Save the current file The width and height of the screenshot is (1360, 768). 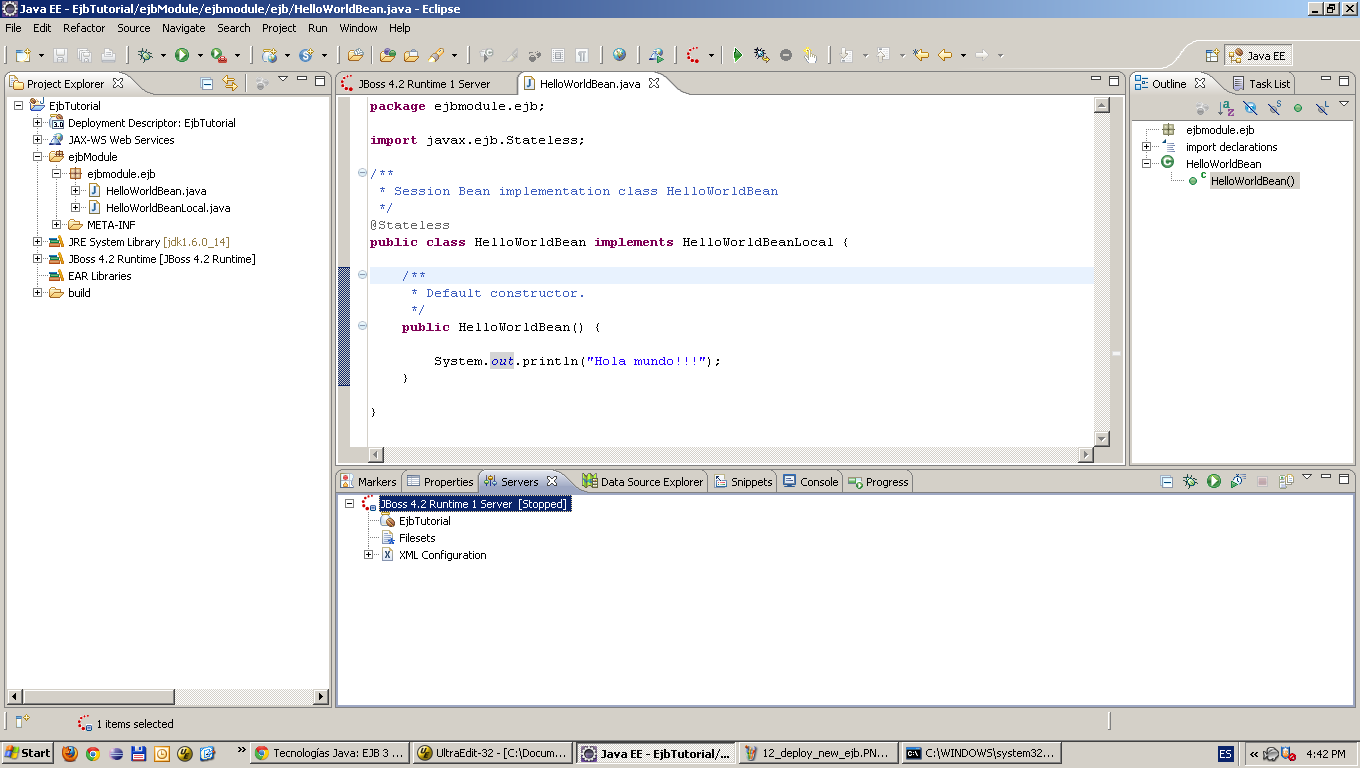click(x=61, y=55)
